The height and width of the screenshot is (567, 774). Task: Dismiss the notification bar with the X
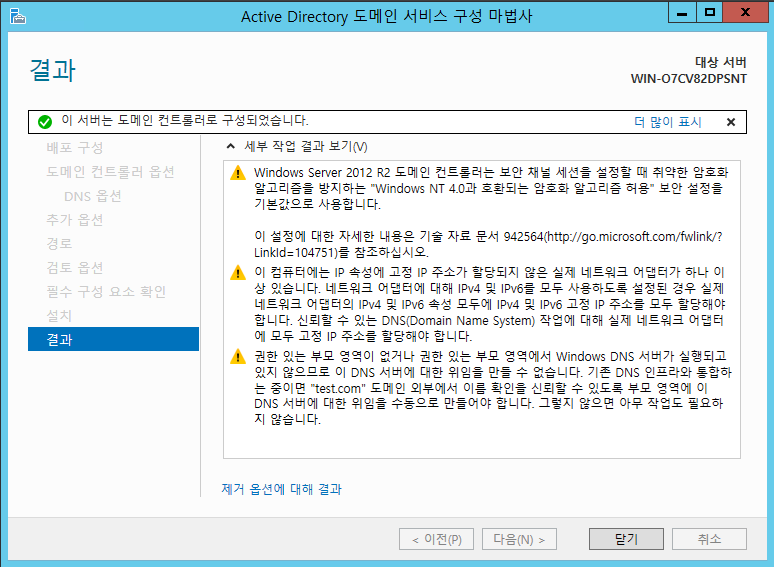730,122
